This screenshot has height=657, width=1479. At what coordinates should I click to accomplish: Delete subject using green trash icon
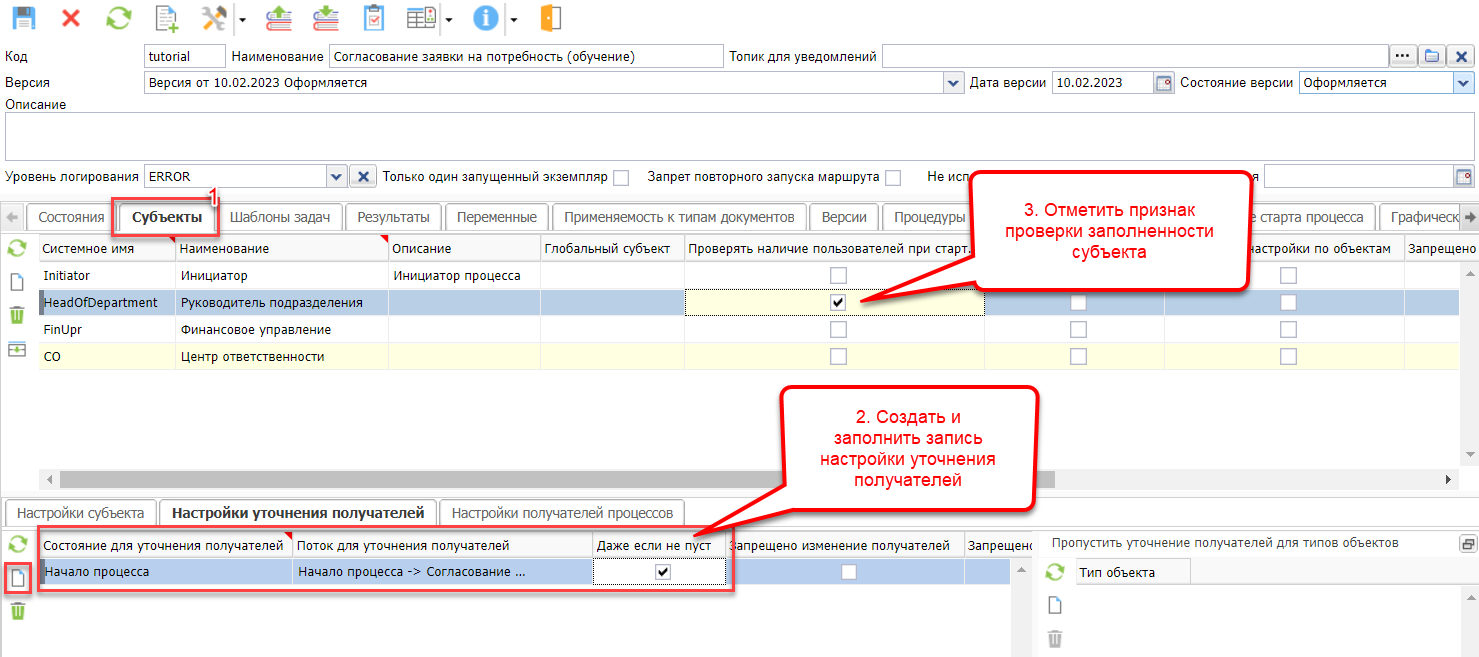click(17, 315)
